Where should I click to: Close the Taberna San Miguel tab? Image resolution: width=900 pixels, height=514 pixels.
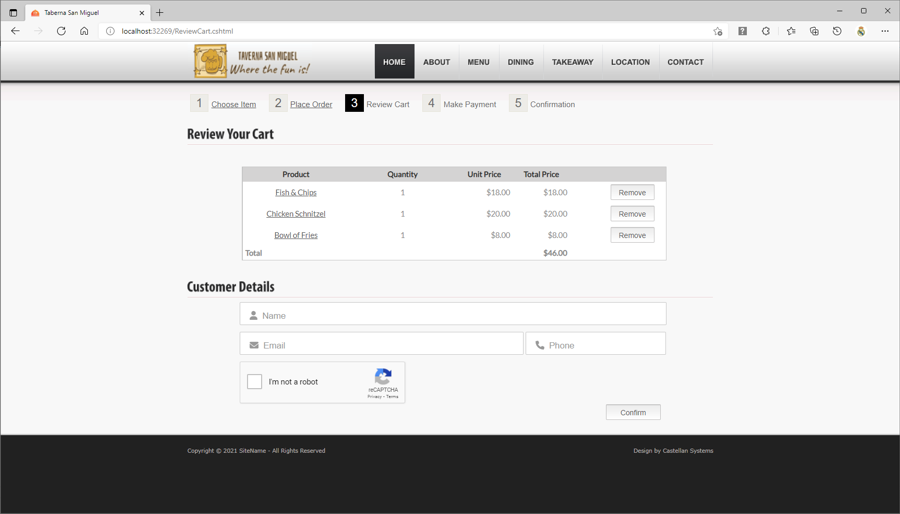coord(142,12)
